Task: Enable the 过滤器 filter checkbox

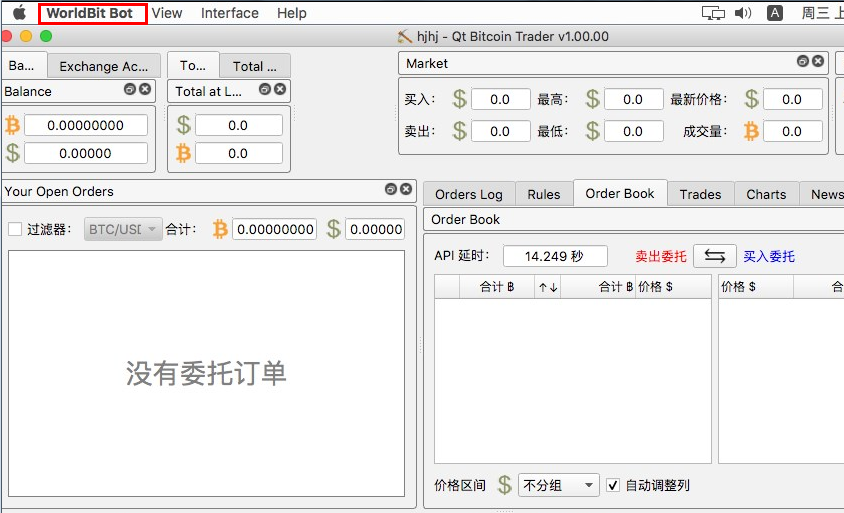Action: point(15,229)
